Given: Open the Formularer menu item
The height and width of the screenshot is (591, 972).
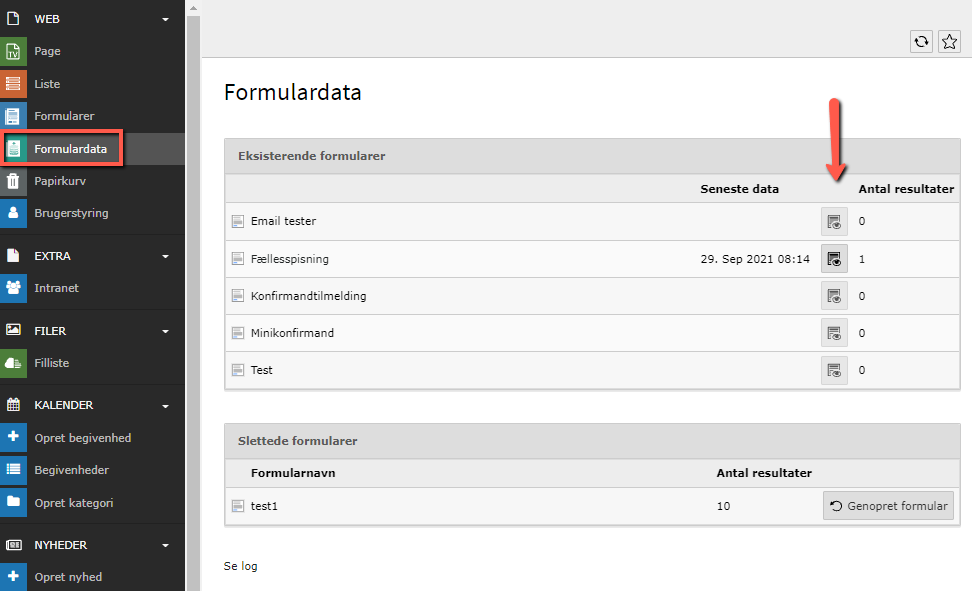Looking at the screenshot, I should (x=64, y=116).
